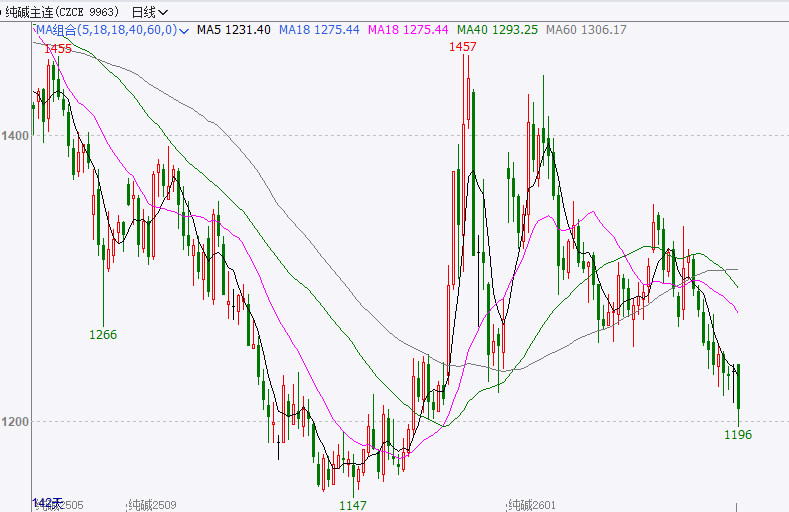The height and width of the screenshot is (512, 789).
Task: Click the blue MA18 1275.44 legend
Action: pyautogui.click(x=318, y=30)
